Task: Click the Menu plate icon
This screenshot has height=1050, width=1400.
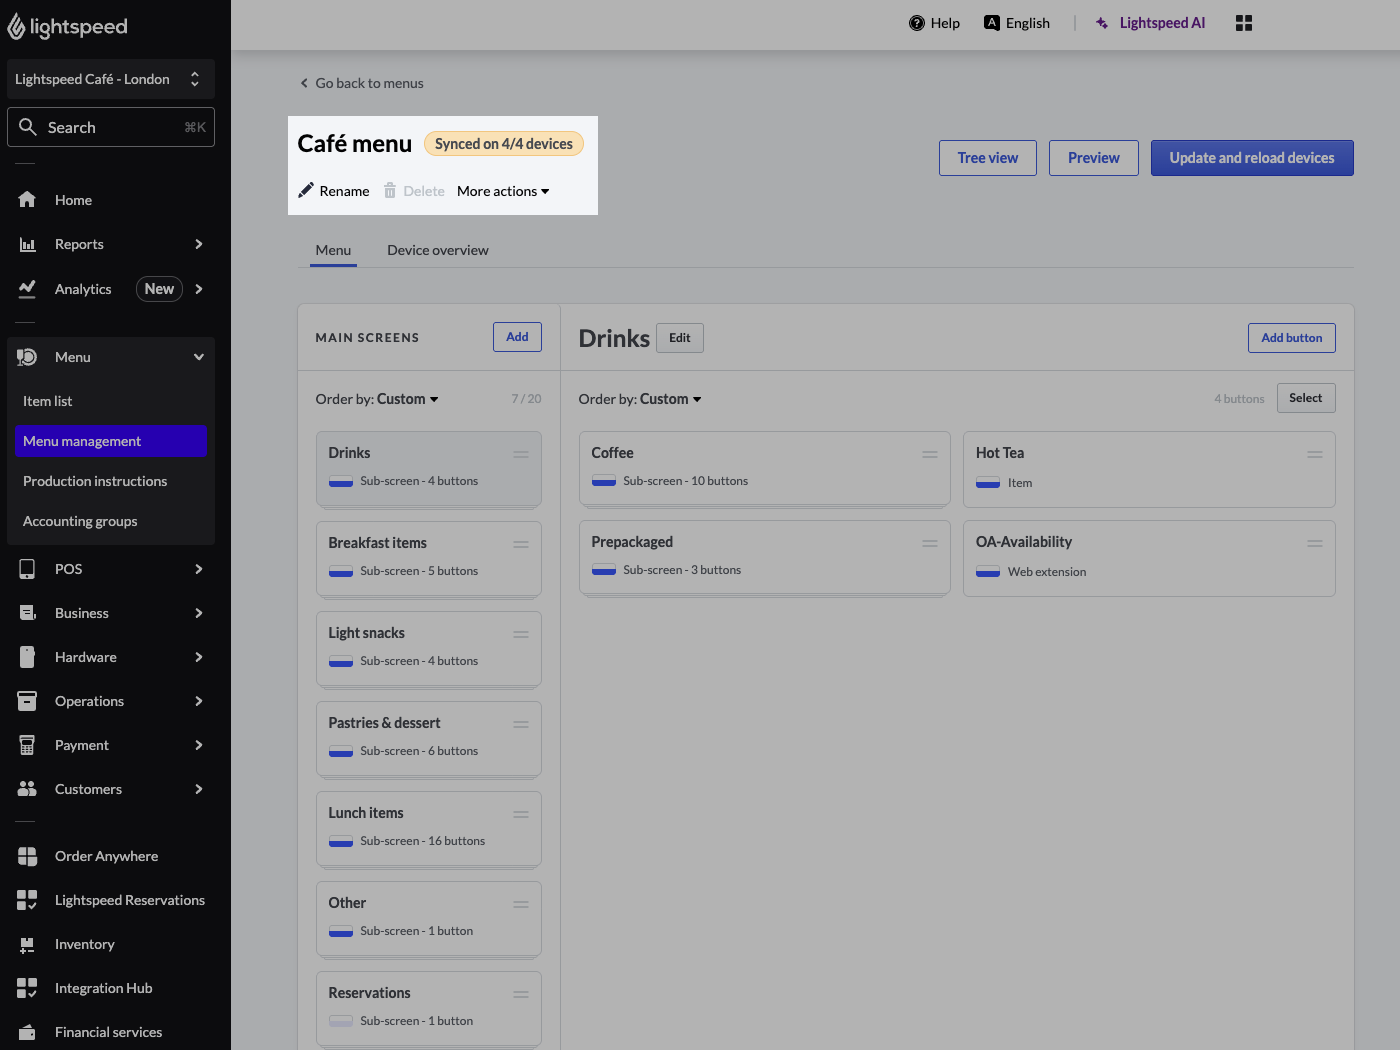Action: pyautogui.click(x=27, y=357)
